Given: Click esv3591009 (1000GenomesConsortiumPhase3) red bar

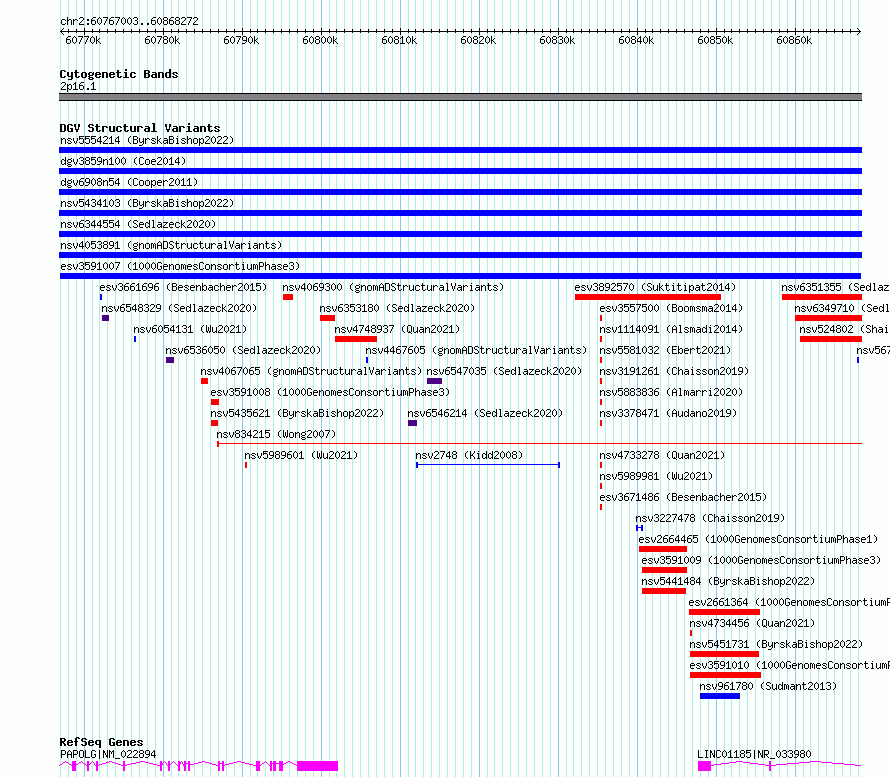Looking at the screenshot, I should [664, 570].
